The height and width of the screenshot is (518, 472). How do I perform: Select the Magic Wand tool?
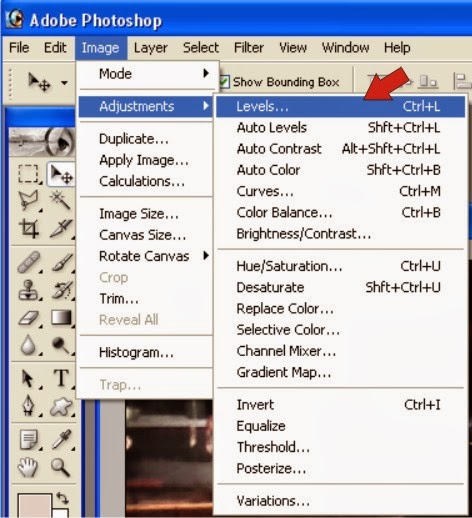click(x=61, y=201)
